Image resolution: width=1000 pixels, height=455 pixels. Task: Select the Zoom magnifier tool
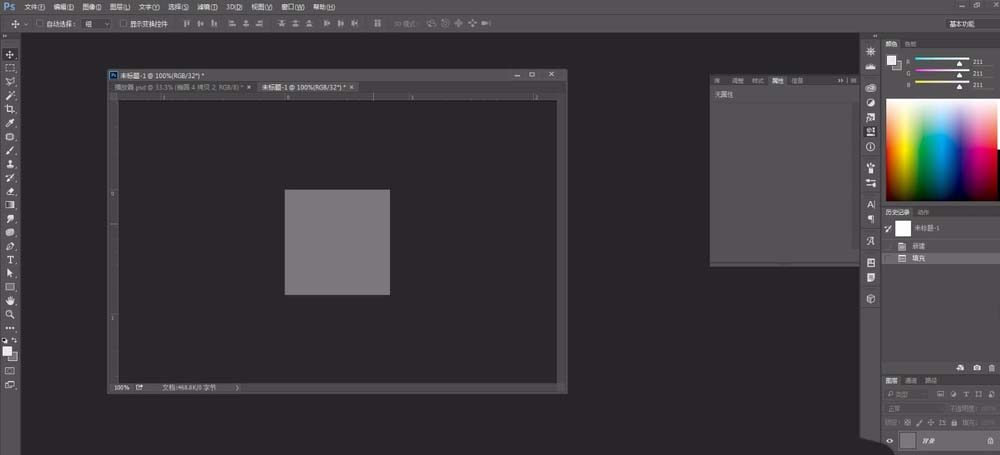(10, 315)
